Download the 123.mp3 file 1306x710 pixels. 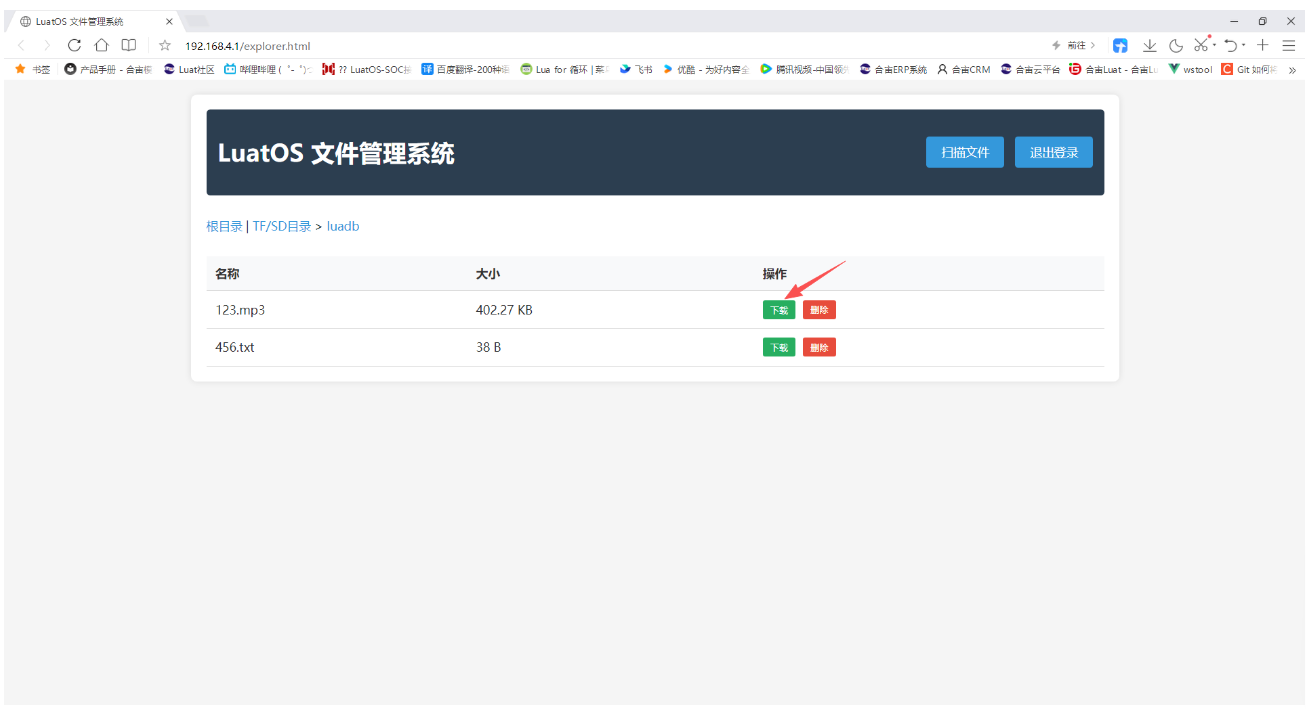click(779, 310)
